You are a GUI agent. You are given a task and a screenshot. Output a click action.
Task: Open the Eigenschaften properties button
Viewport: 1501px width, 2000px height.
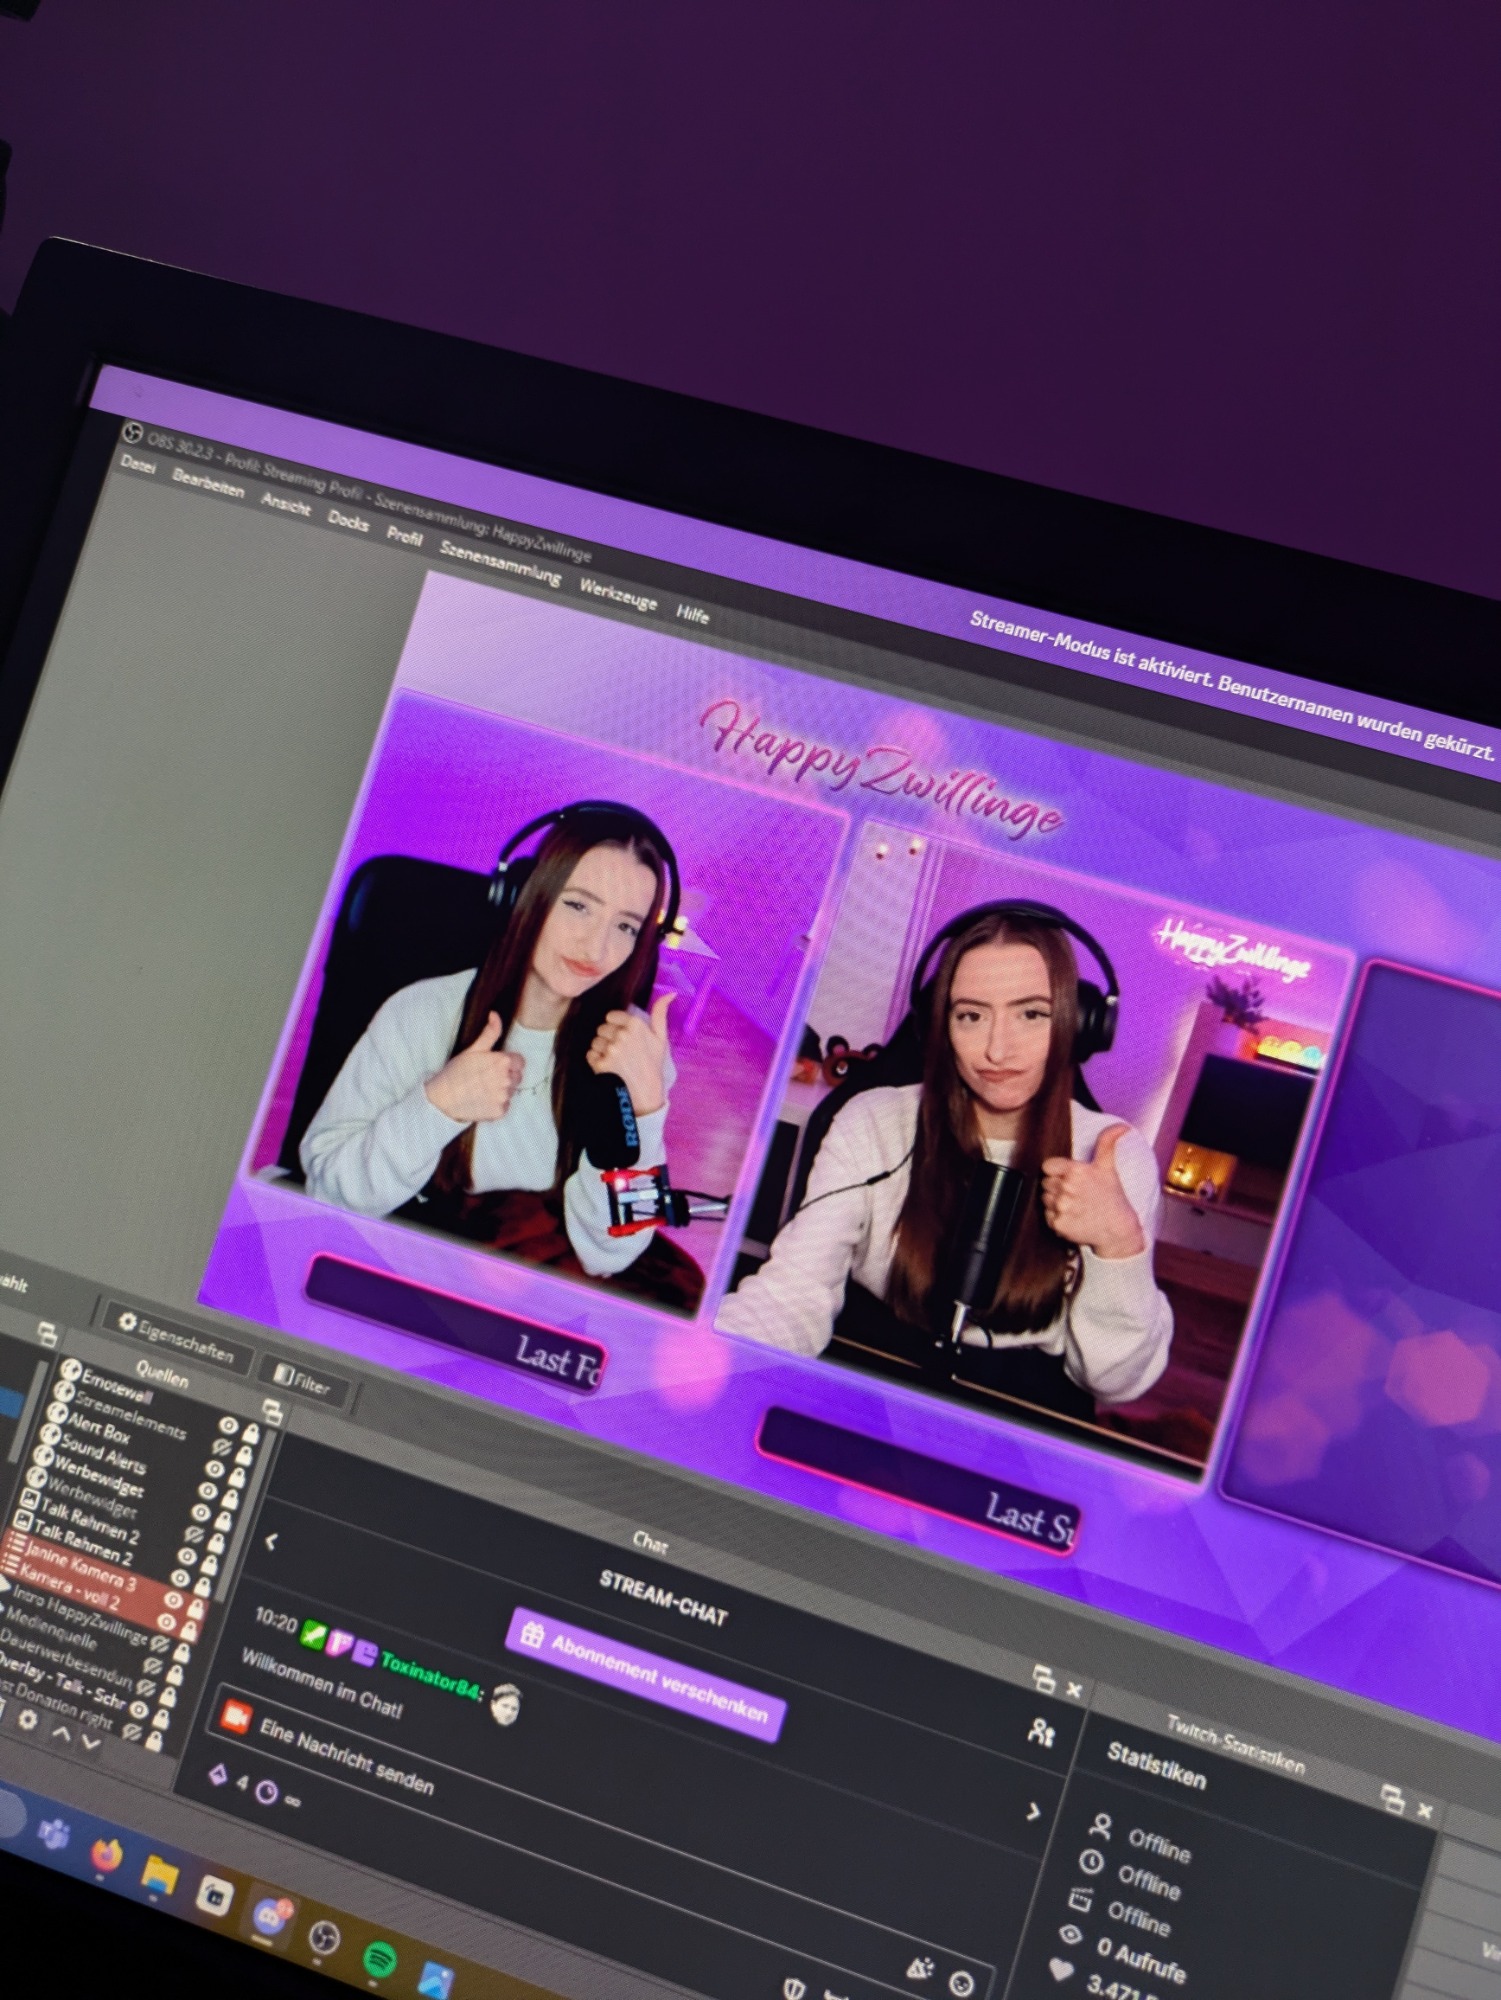point(176,1336)
